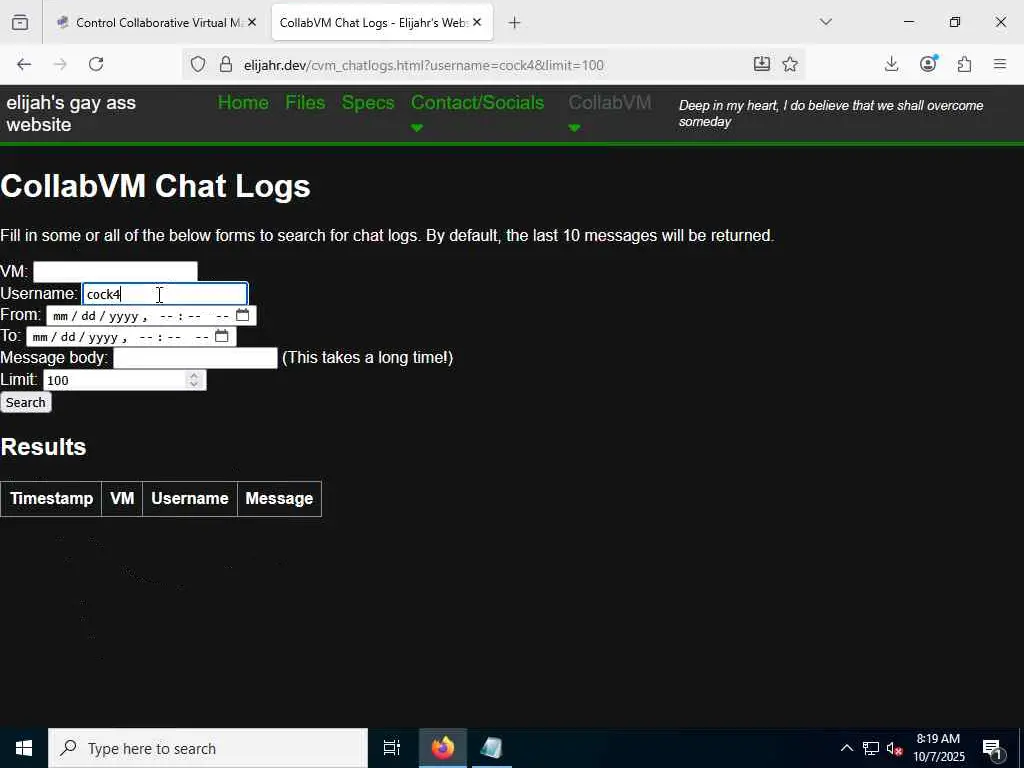Close the CollabVM Chat Logs tab

tap(477, 23)
